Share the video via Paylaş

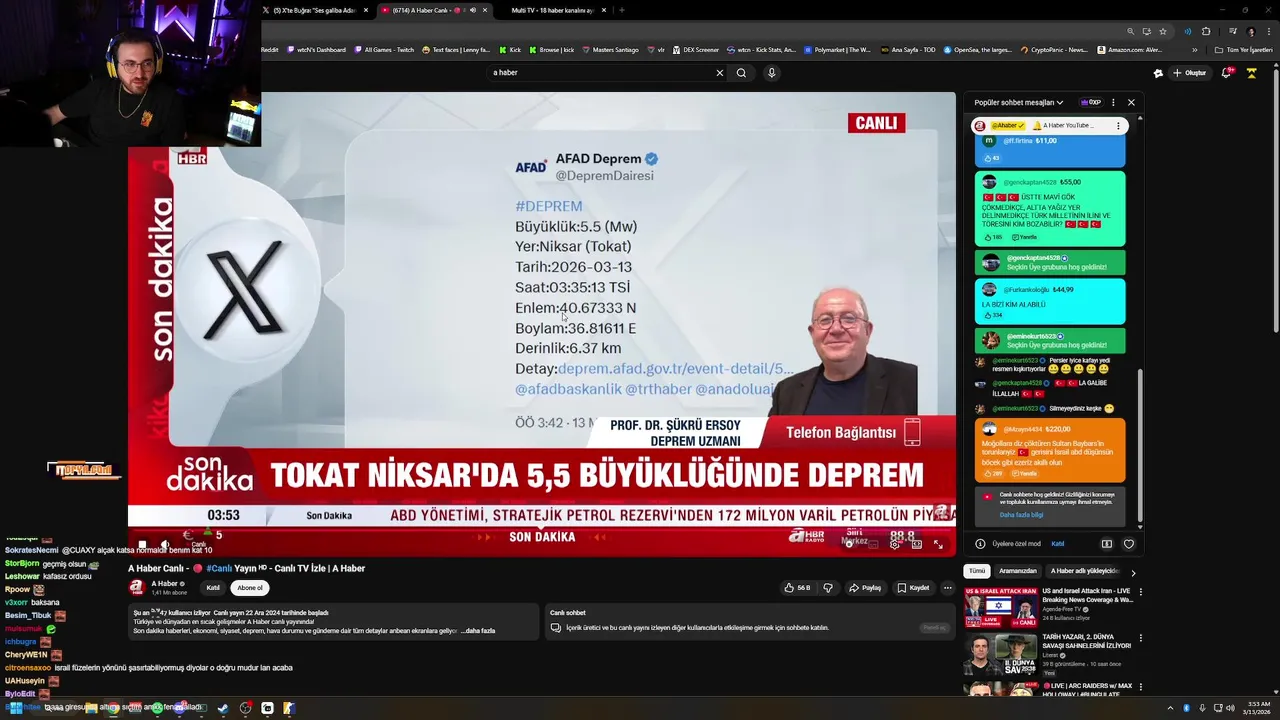coord(865,588)
